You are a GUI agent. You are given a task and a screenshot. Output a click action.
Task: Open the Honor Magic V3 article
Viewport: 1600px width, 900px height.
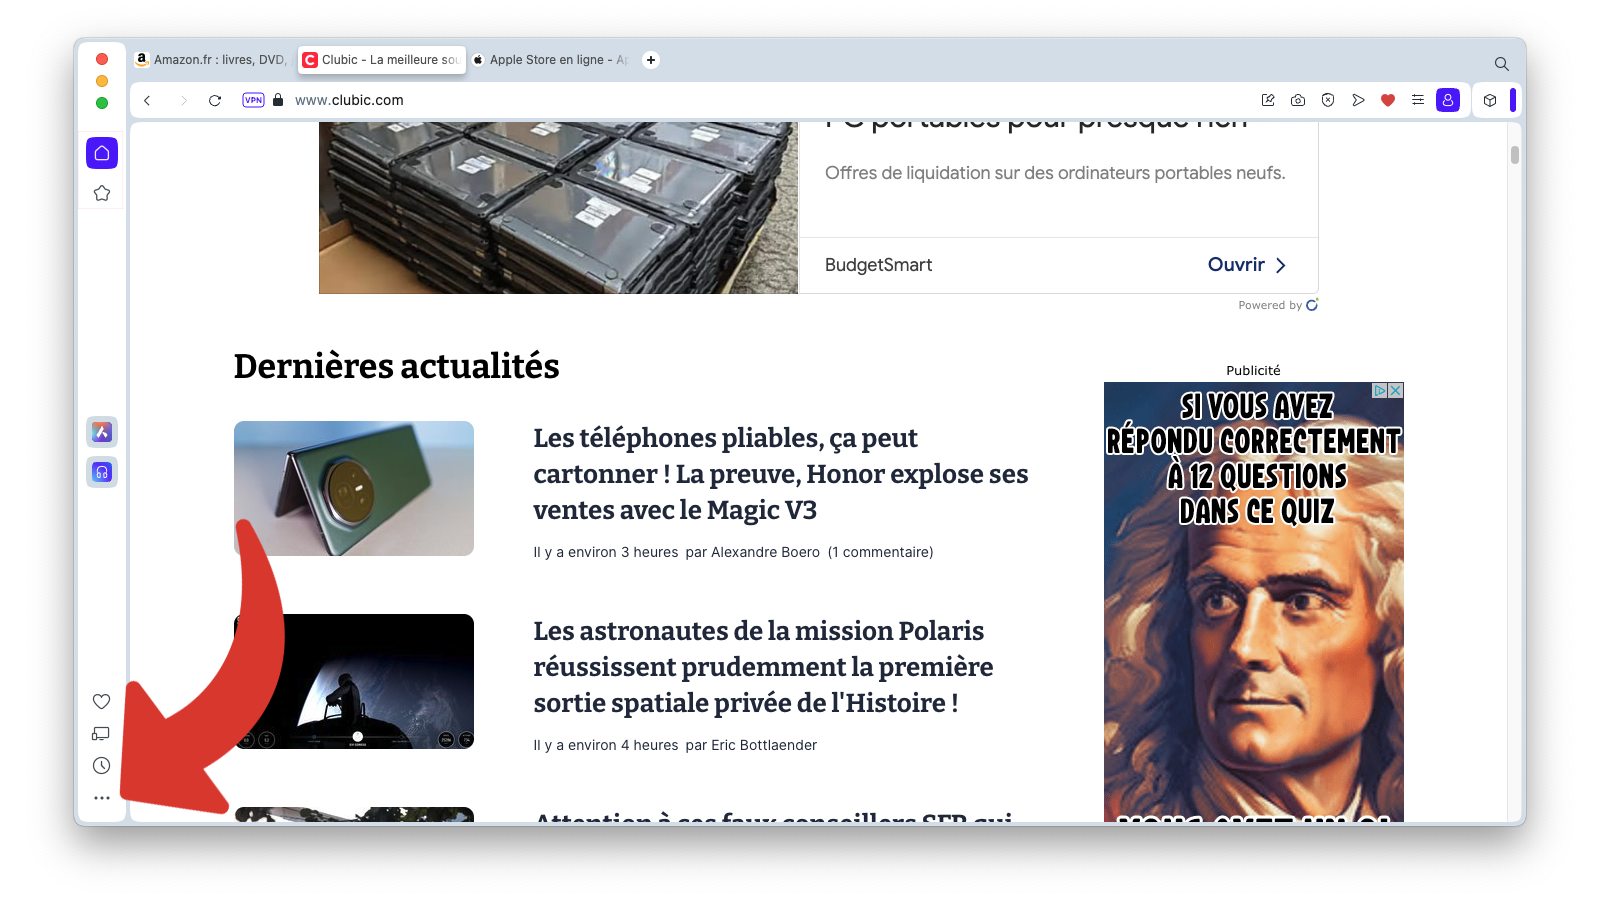[x=780, y=474]
